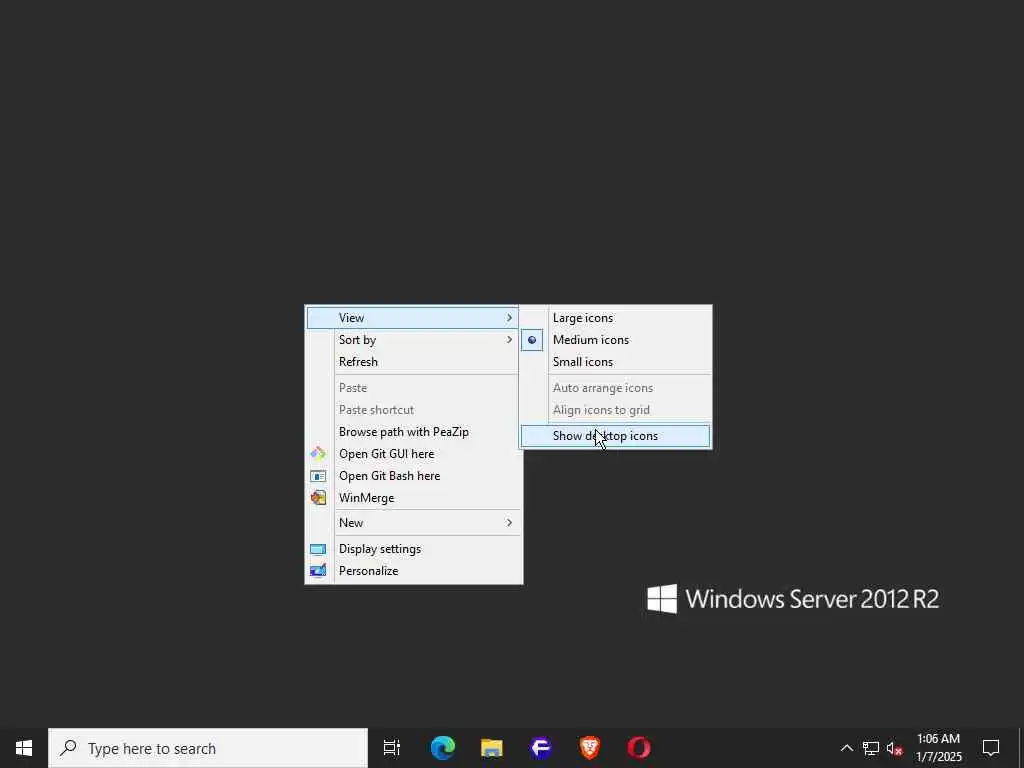Click the taskbar search box
Screen dimensions: 1024x768
[x=208, y=748]
